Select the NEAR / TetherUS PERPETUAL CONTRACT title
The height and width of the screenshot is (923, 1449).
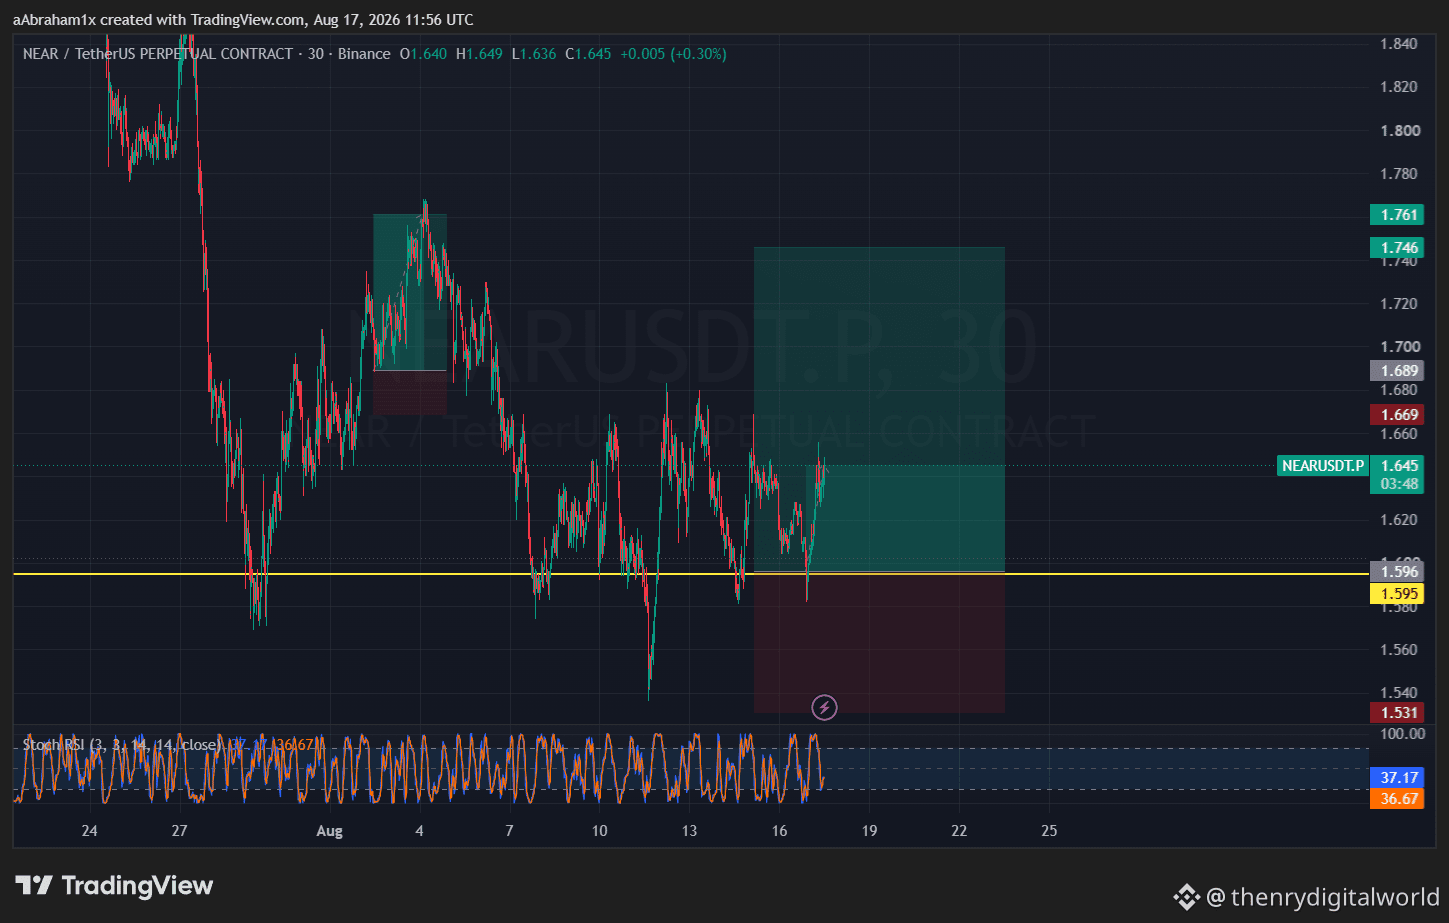pyautogui.click(x=158, y=54)
